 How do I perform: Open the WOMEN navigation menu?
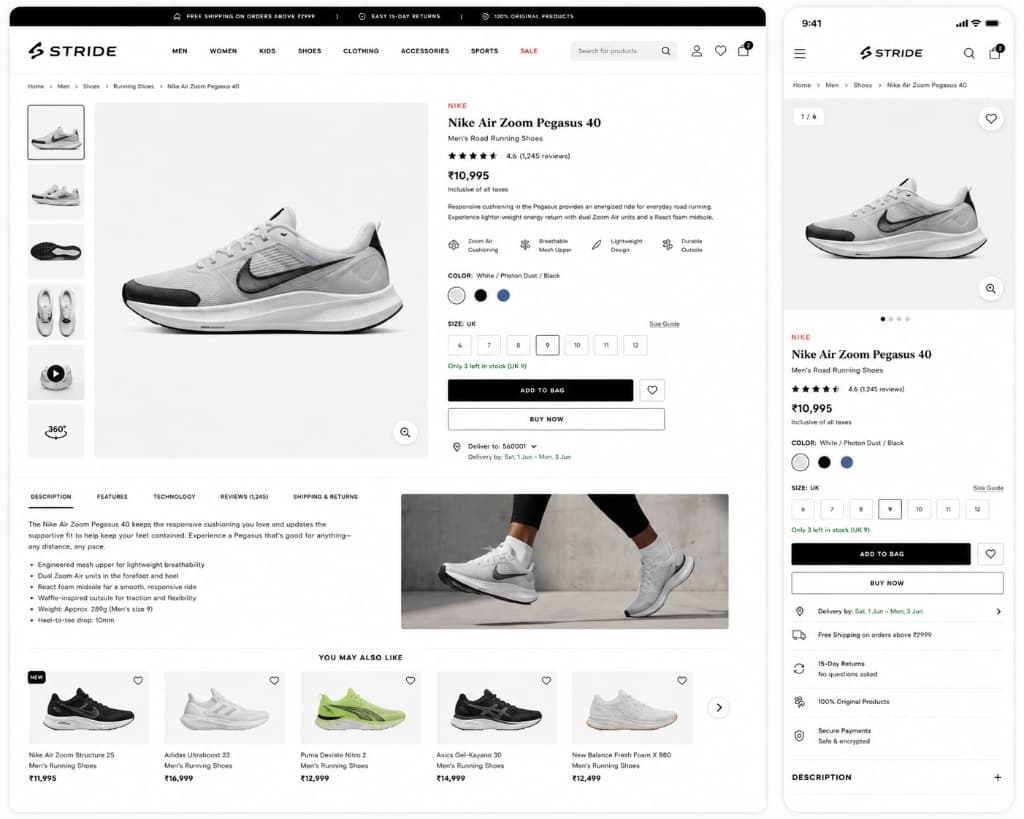click(223, 51)
